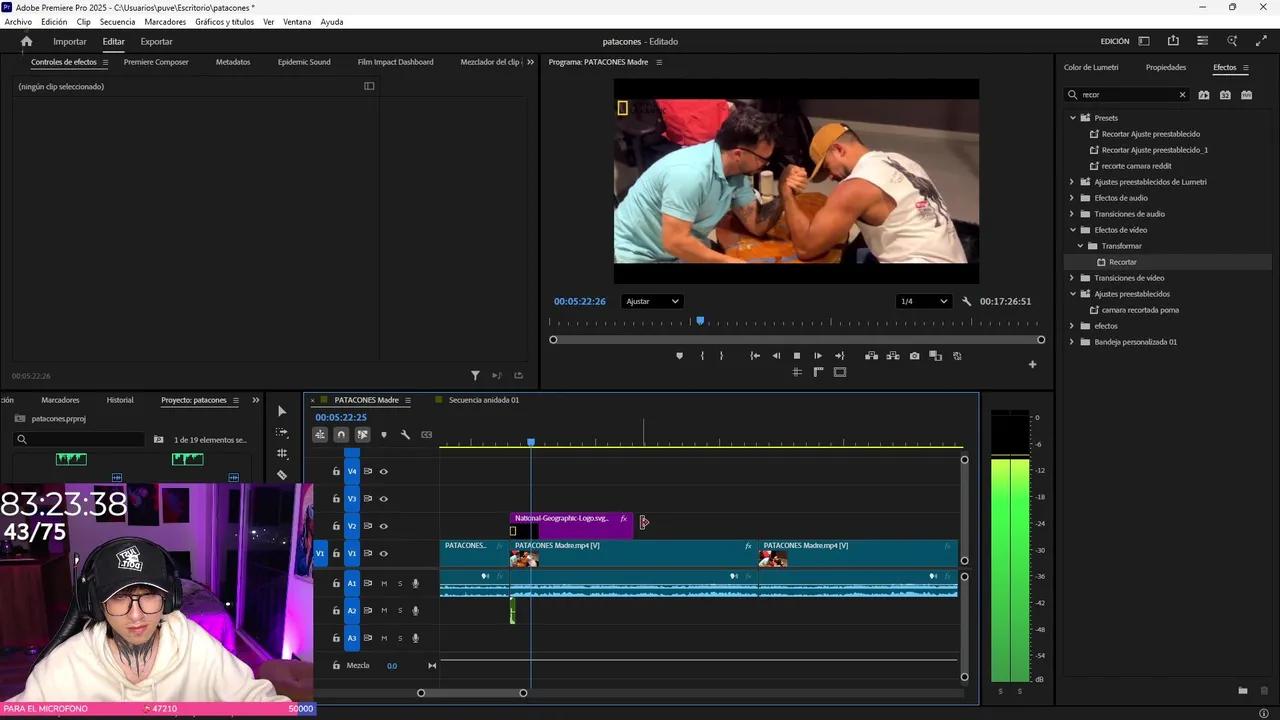1280x720 pixels.
Task: Toggle V4 track eye visibility
Action: [383, 471]
